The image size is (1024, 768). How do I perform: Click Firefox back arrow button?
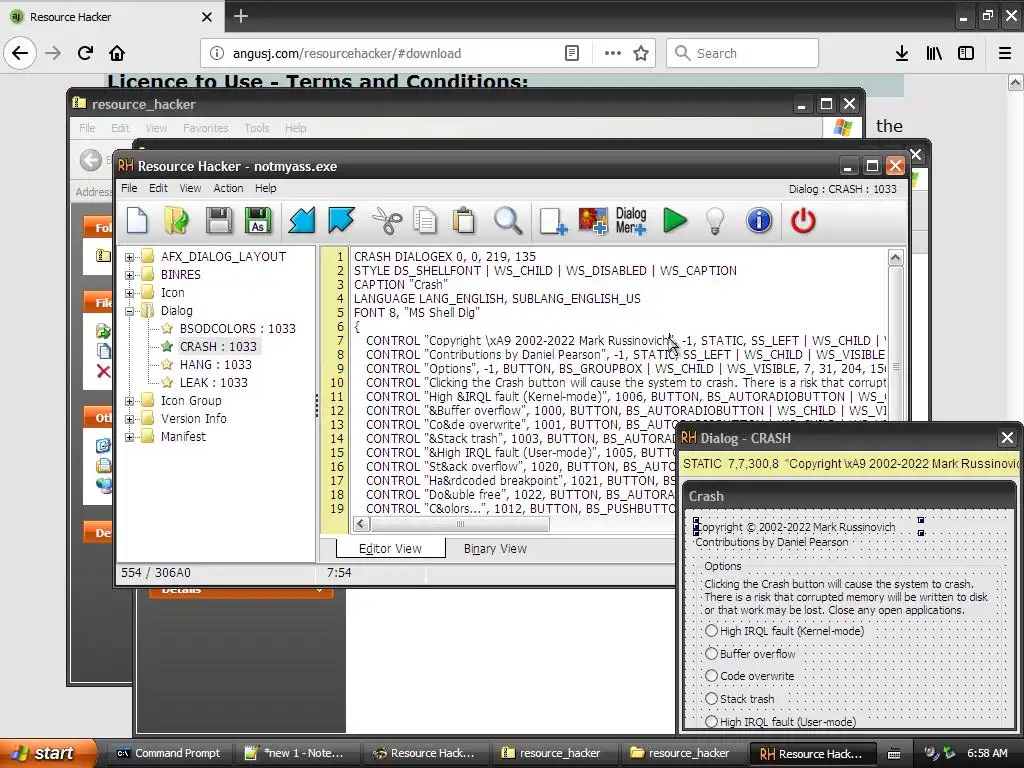pos(20,53)
